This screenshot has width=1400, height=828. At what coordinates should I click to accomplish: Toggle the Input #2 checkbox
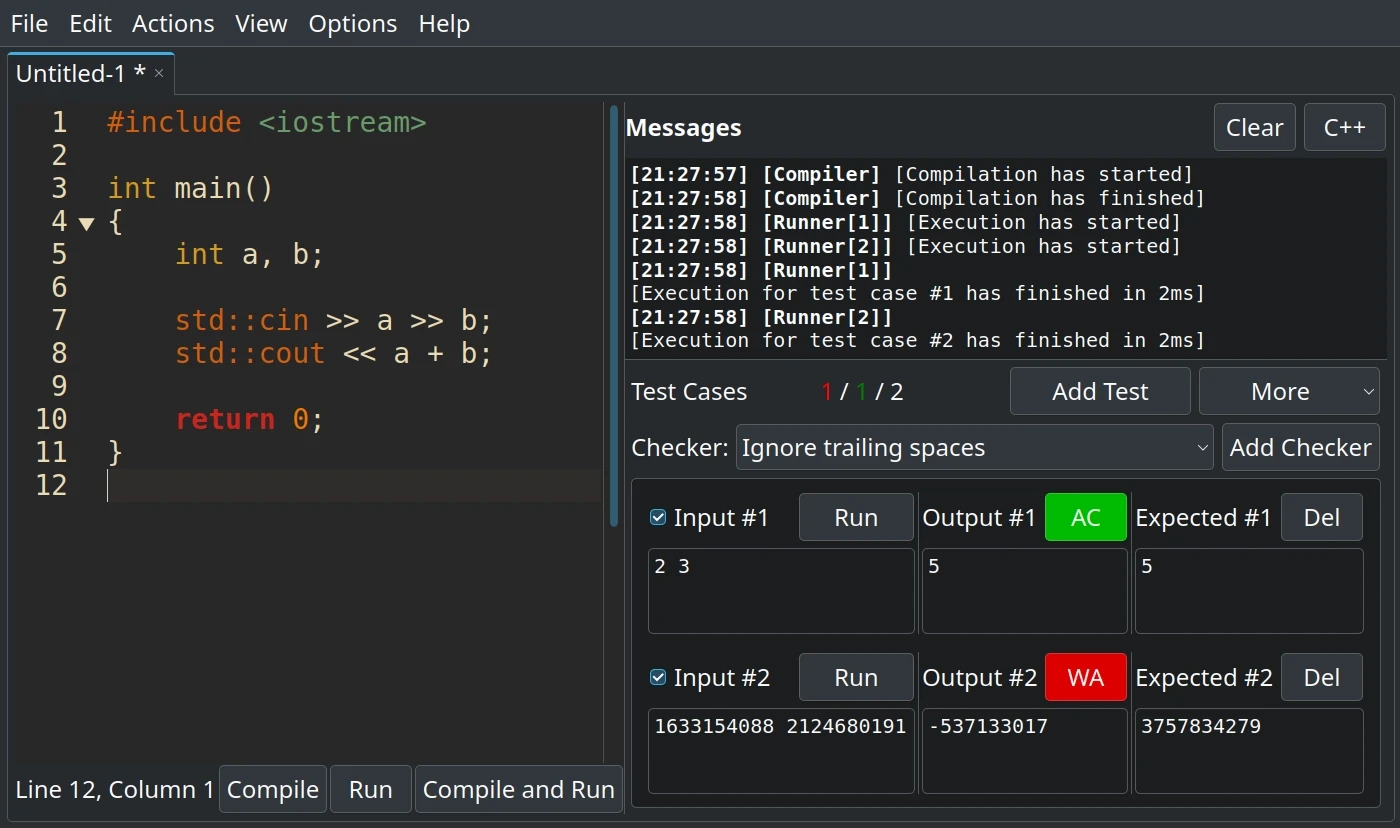coord(658,677)
